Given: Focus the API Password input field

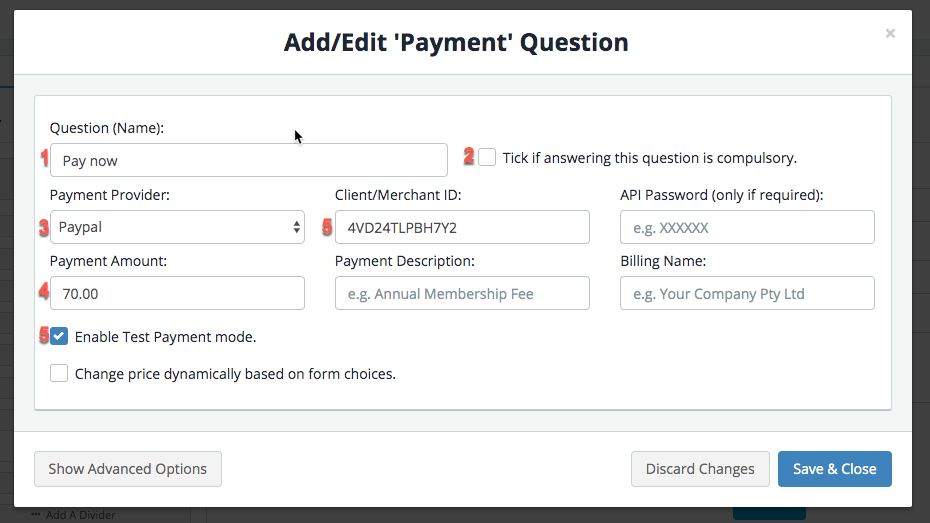Looking at the screenshot, I should [747, 227].
